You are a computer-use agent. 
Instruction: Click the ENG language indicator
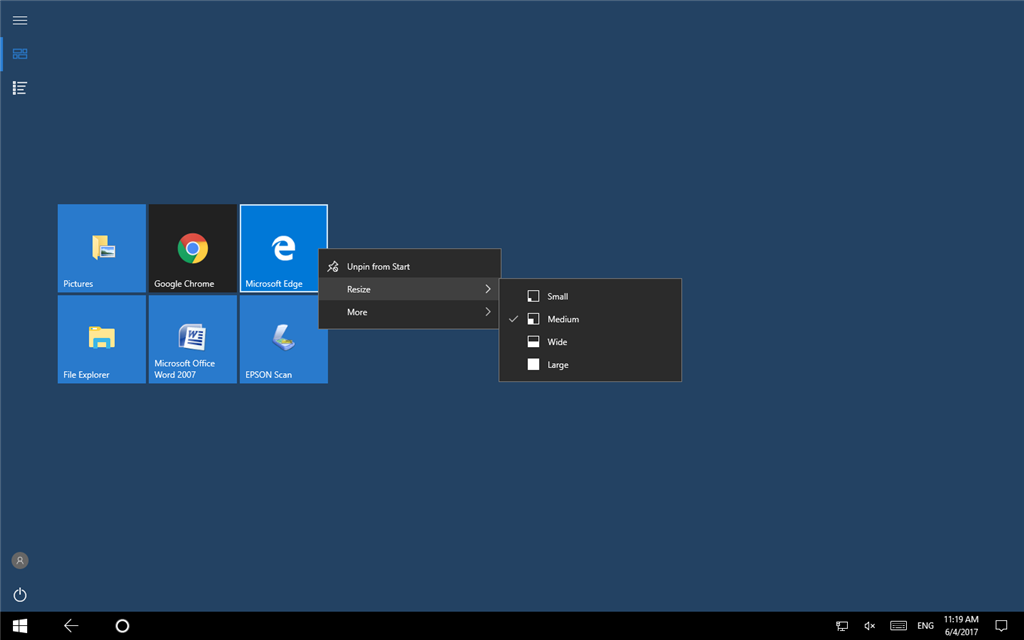pos(925,626)
